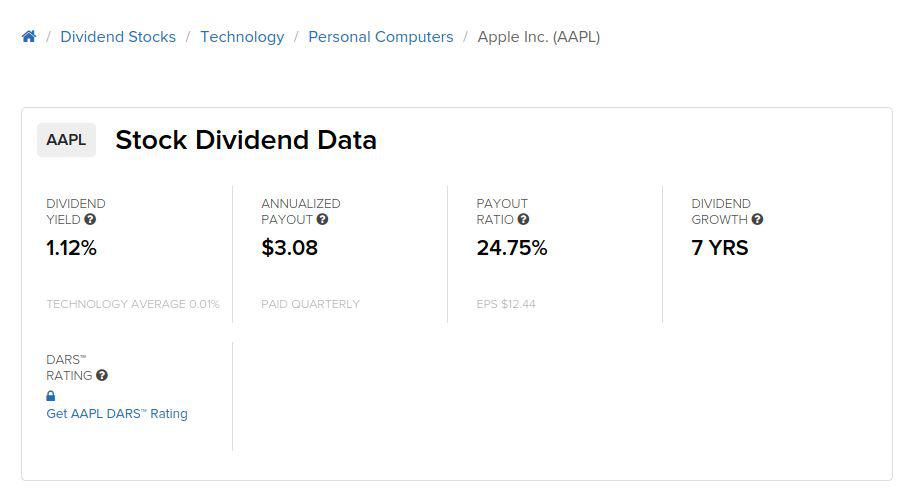Click the Technology Average 0.01% text
The image size is (912, 495).
(133, 304)
